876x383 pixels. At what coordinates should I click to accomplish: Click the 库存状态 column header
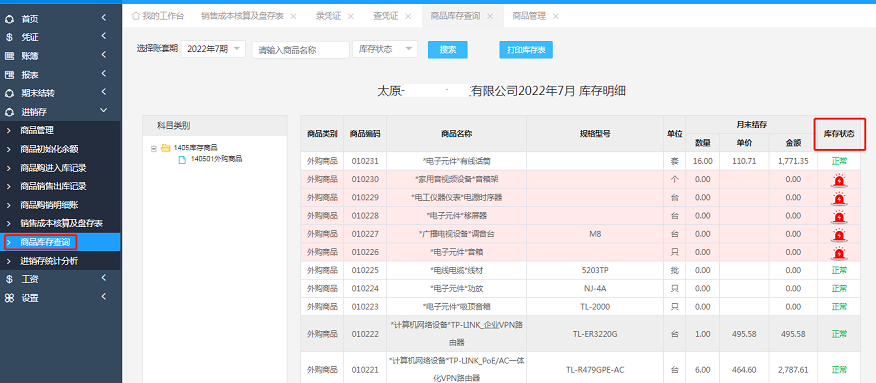pos(839,134)
